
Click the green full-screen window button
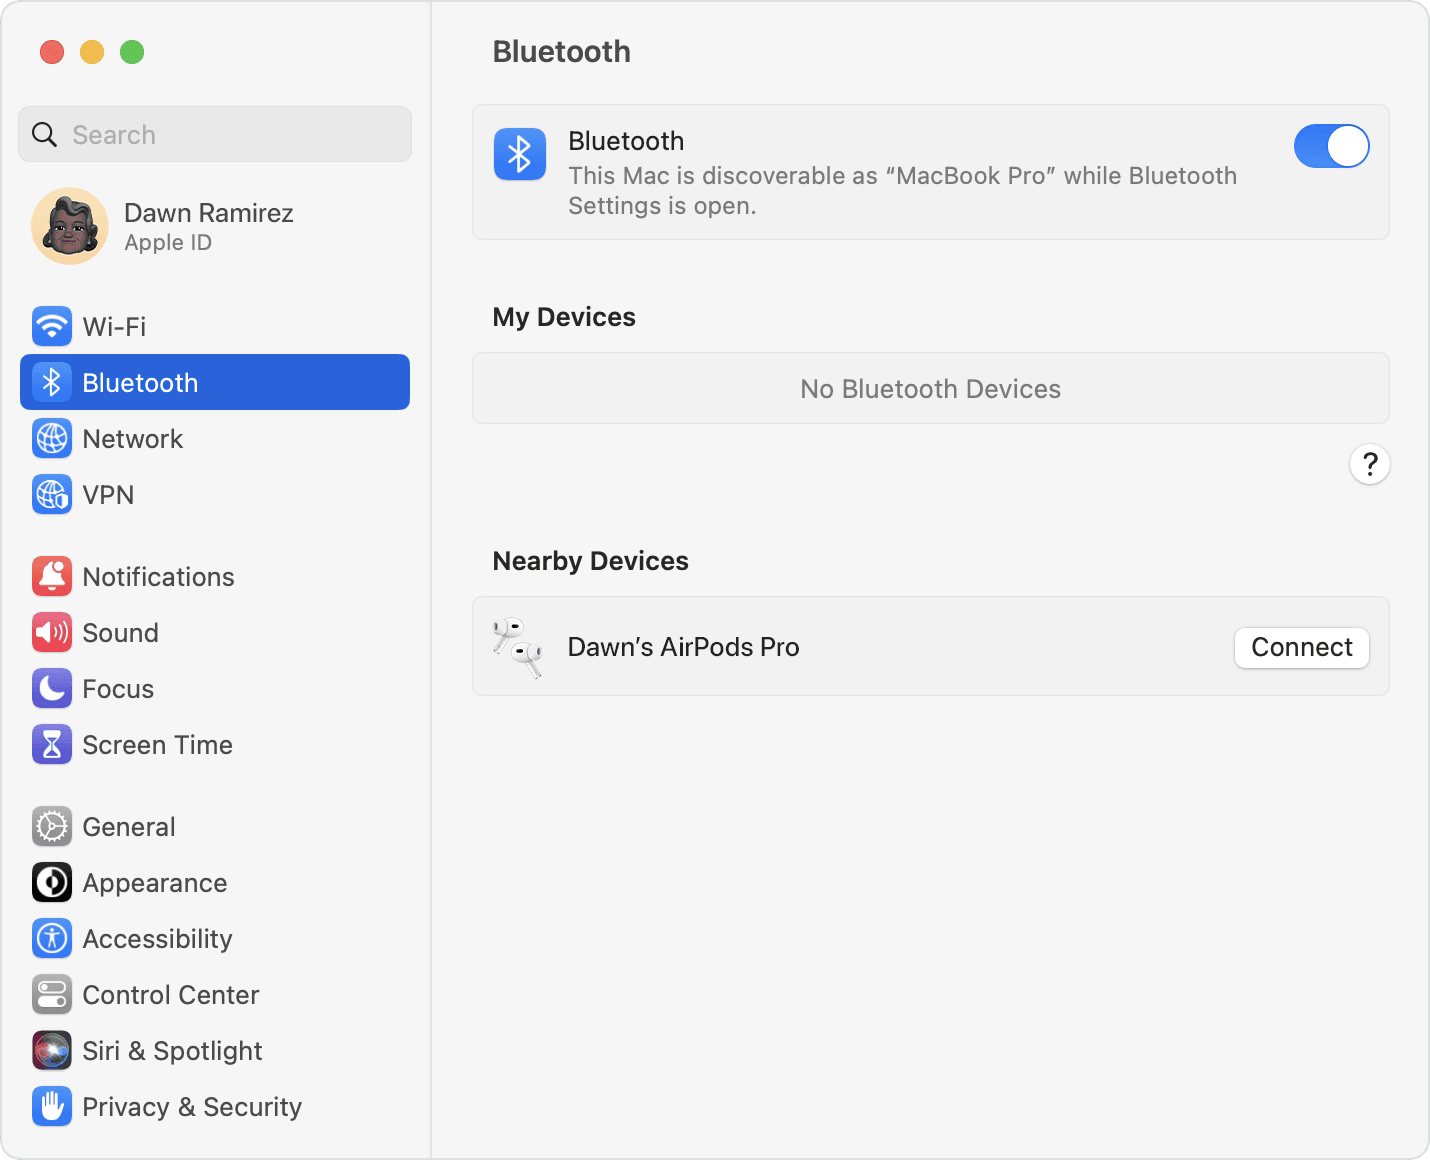pos(132,52)
